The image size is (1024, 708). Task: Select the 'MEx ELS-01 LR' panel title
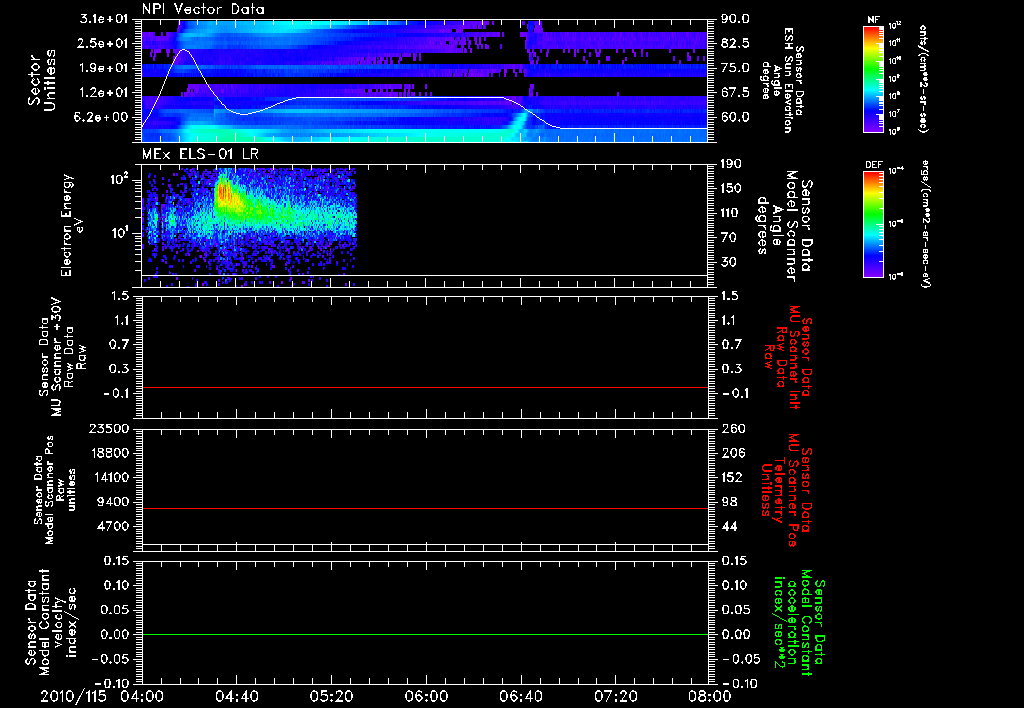point(200,154)
